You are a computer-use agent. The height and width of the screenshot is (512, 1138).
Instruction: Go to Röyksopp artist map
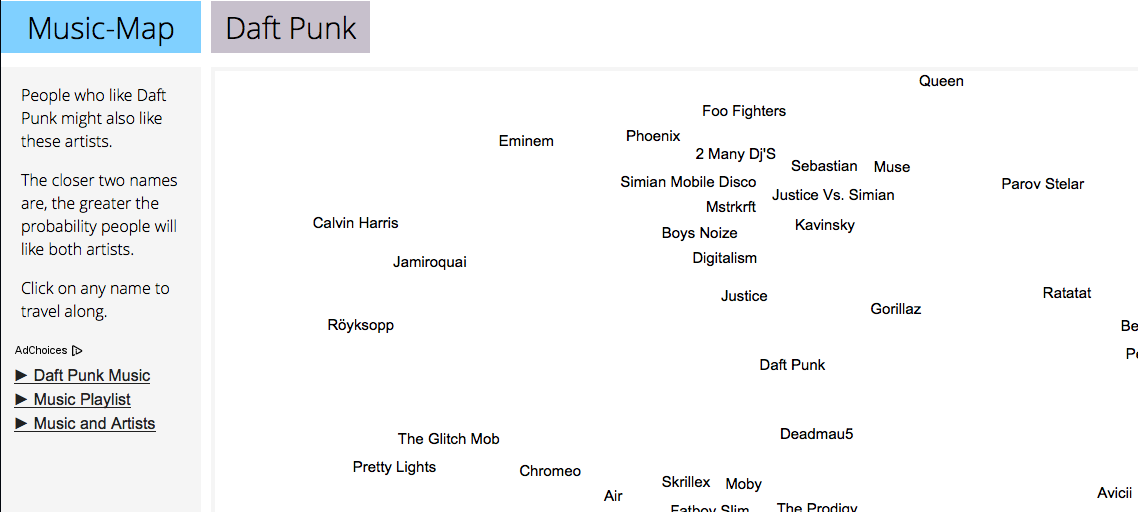tap(360, 325)
